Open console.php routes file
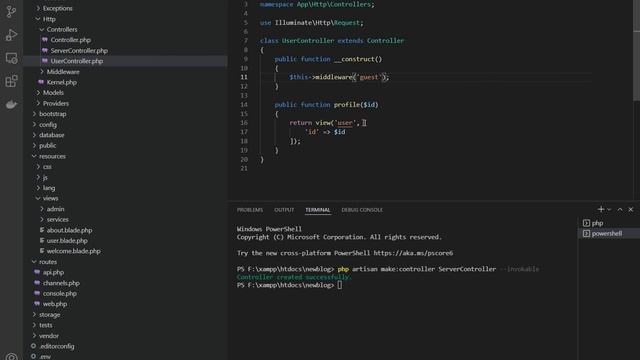640x360 pixels. point(60,293)
